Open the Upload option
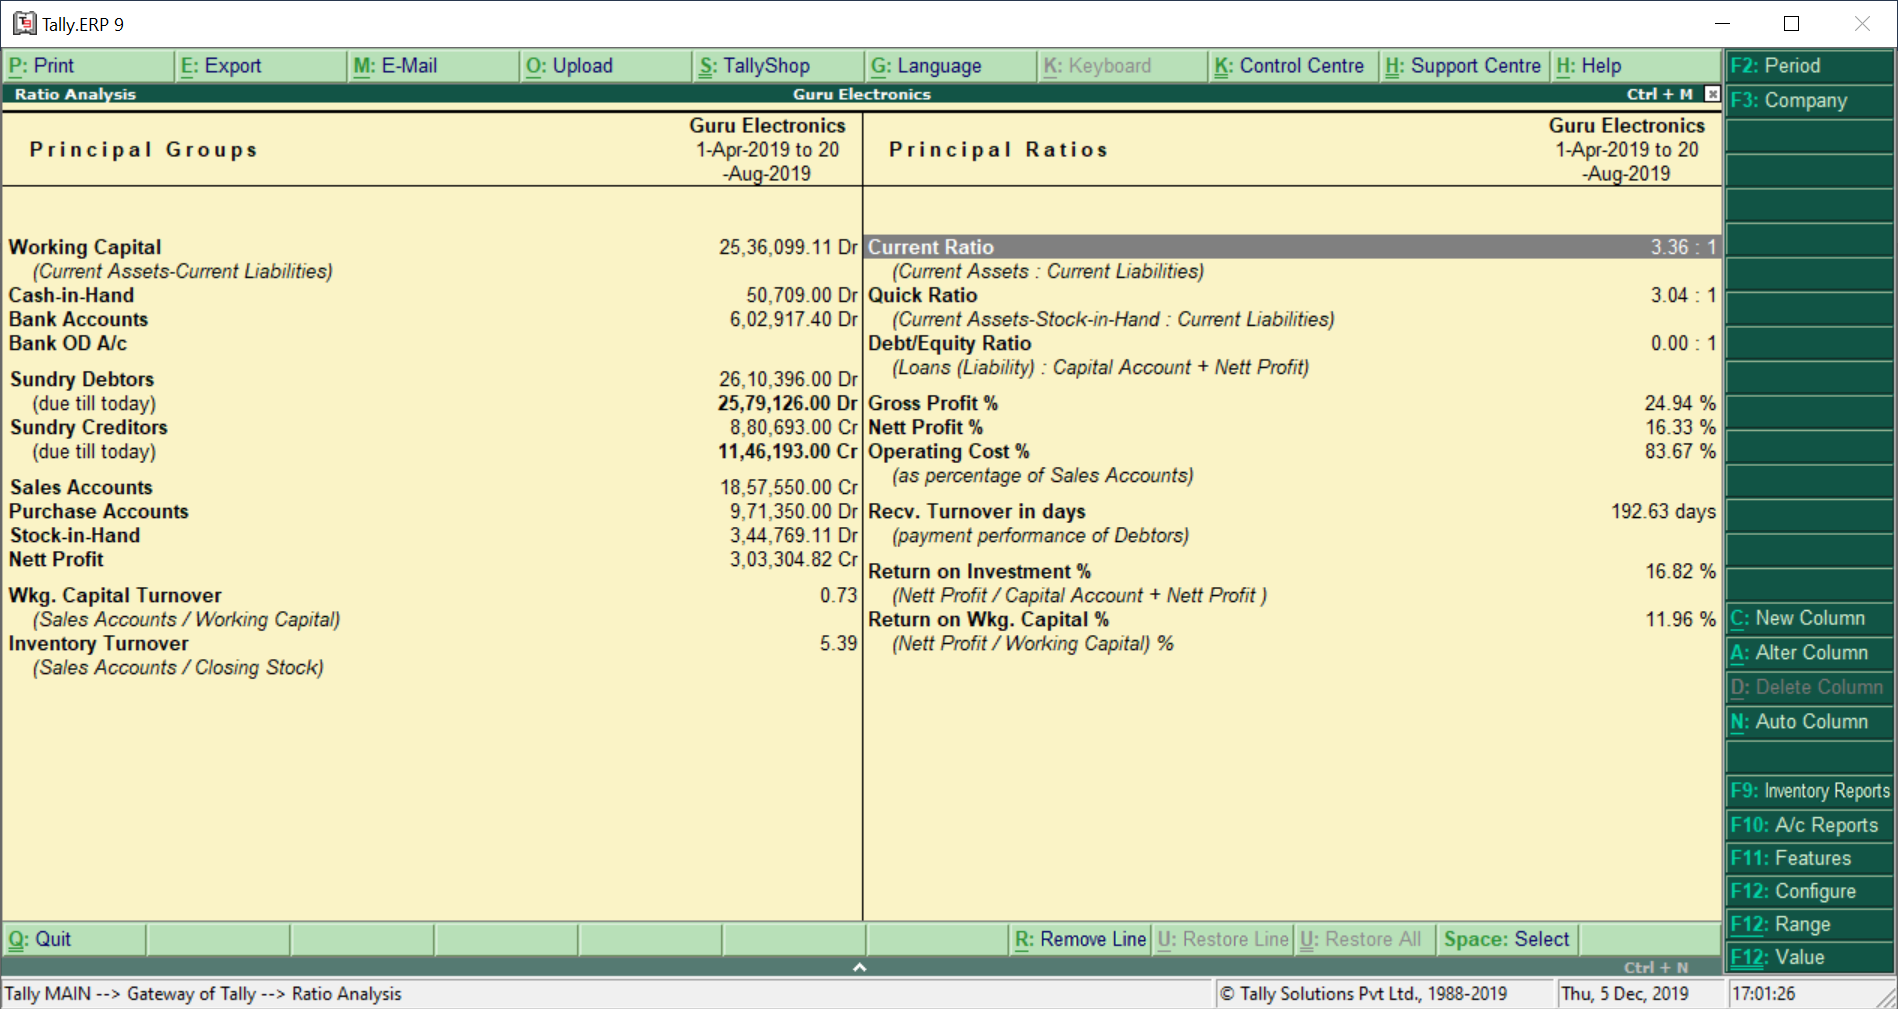 607,66
